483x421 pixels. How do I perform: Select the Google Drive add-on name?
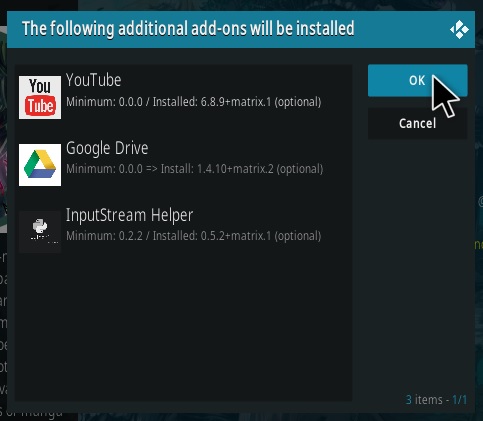click(x=107, y=148)
